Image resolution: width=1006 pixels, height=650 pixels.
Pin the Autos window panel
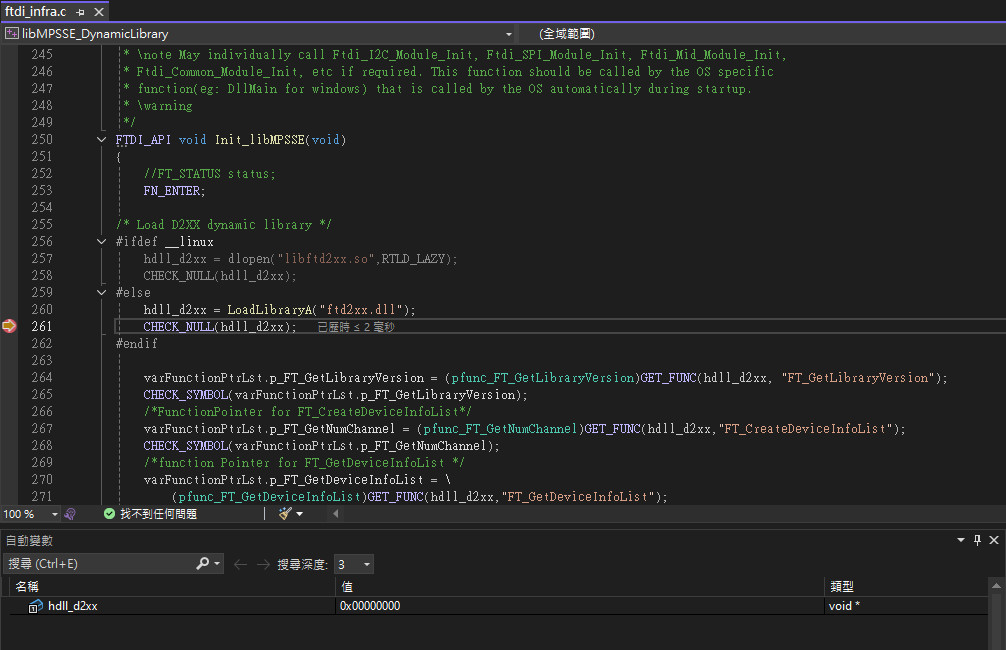pyautogui.click(x=977, y=540)
